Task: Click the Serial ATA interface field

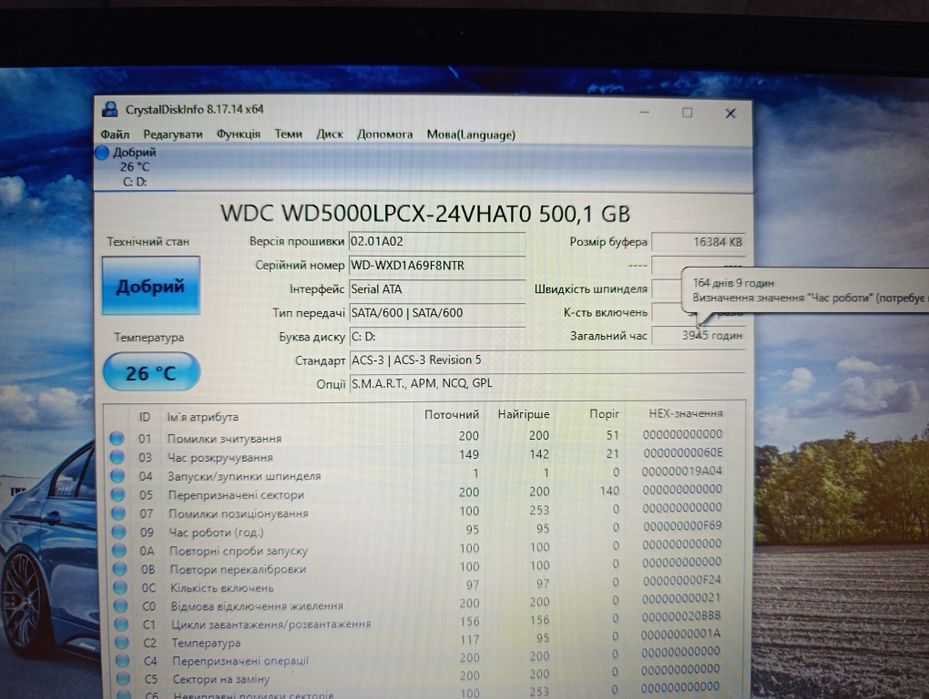Action: tap(437, 289)
